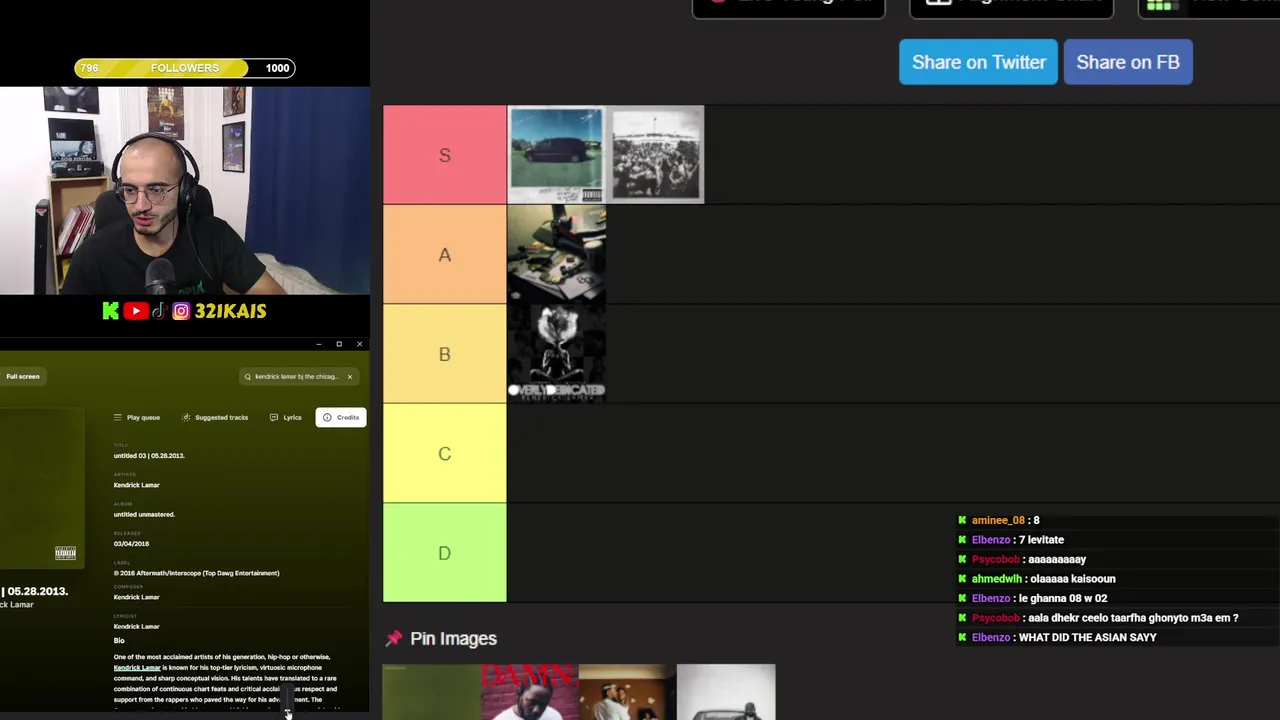Screen dimensions: 1280x720
Task: Click the release date 03/04/2016
Action: [131, 544]
